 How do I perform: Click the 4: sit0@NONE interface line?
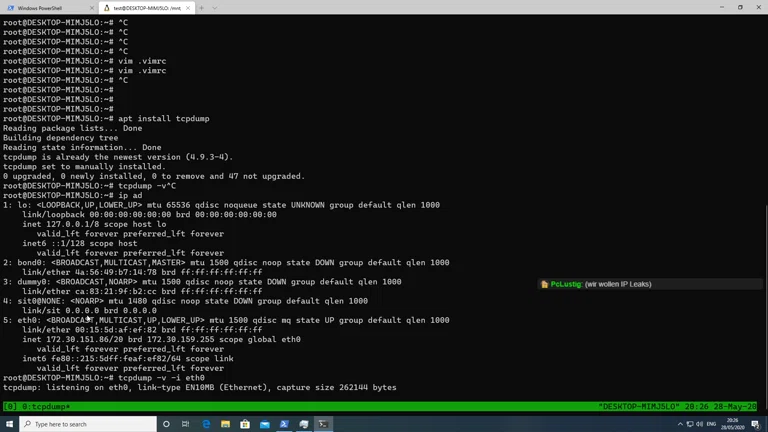(x=186, y=301)
